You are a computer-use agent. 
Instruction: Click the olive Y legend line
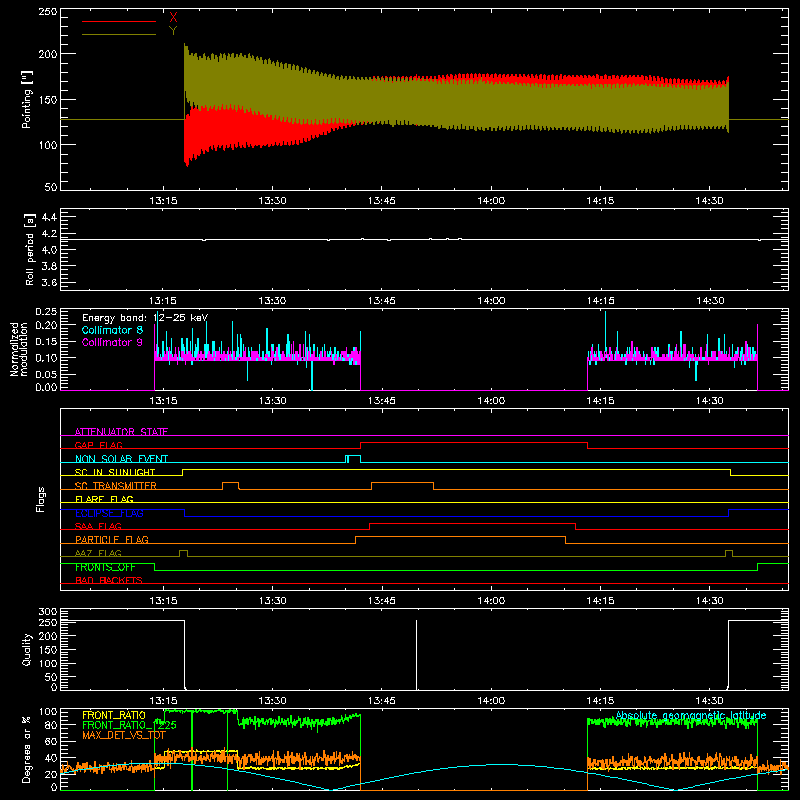click(x=119, y=34)
